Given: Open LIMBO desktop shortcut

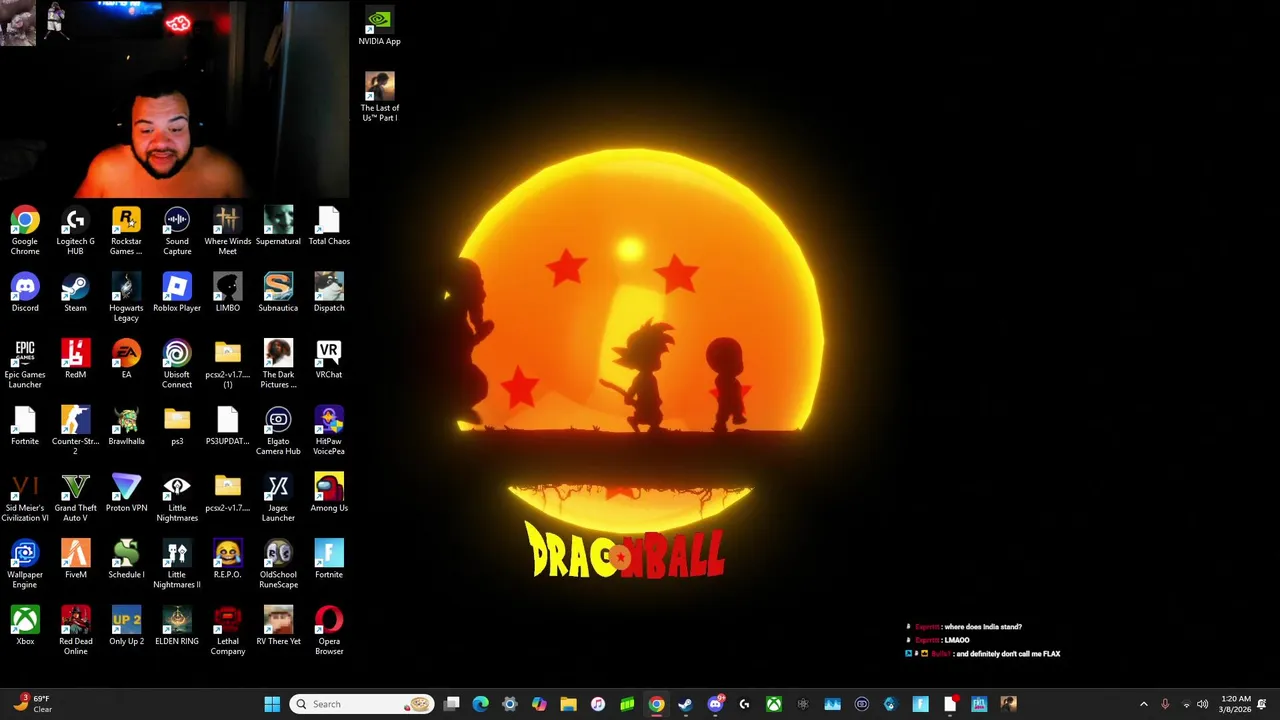Looking at the screenshot, I should (228, 293).
